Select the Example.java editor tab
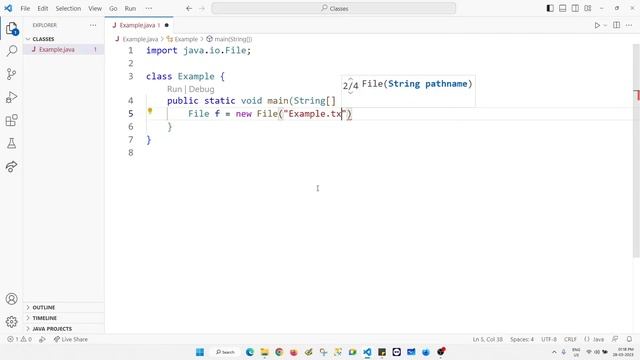This screenshot has width=640, height=360. pyautogui.click(x=139, y=25)
